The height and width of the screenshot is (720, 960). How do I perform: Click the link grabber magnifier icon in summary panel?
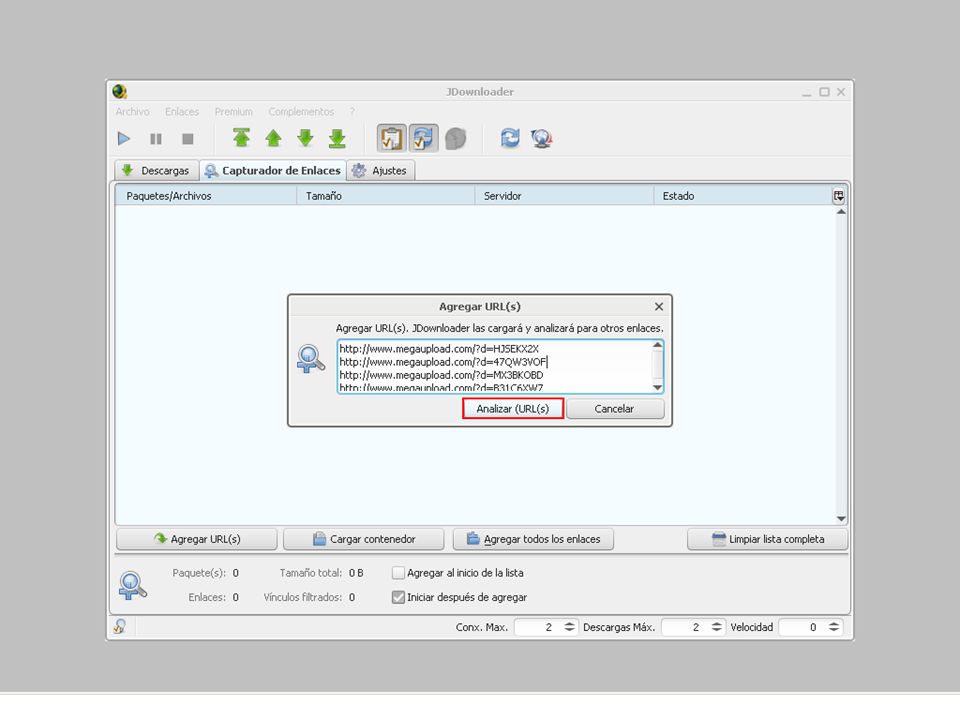coord(132,585)
